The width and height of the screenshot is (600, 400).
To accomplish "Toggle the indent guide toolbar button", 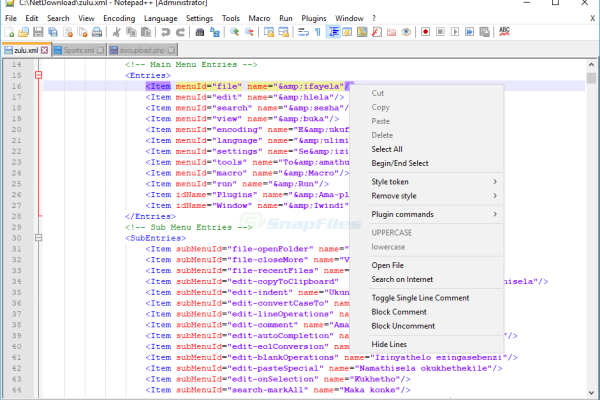I will point(333,32).
